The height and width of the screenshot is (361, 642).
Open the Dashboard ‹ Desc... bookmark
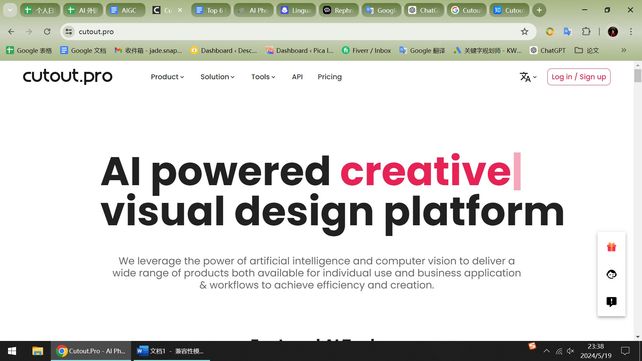tap(224, 50)
